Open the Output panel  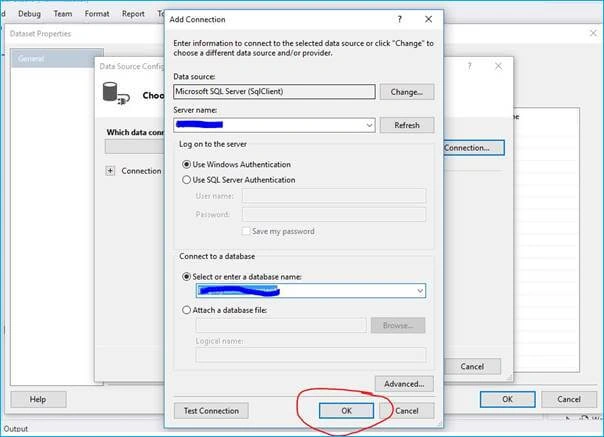coord(16,429)
